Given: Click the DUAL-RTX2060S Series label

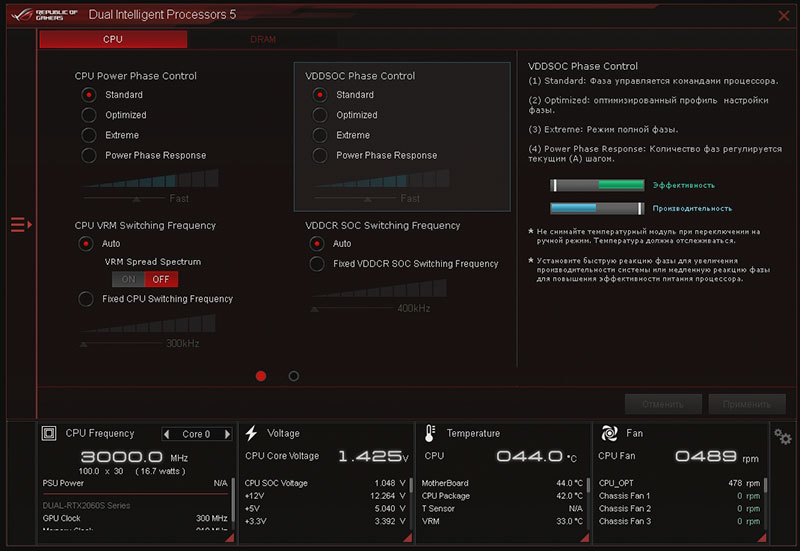Looking at the screenshot, I should (86, 506).
